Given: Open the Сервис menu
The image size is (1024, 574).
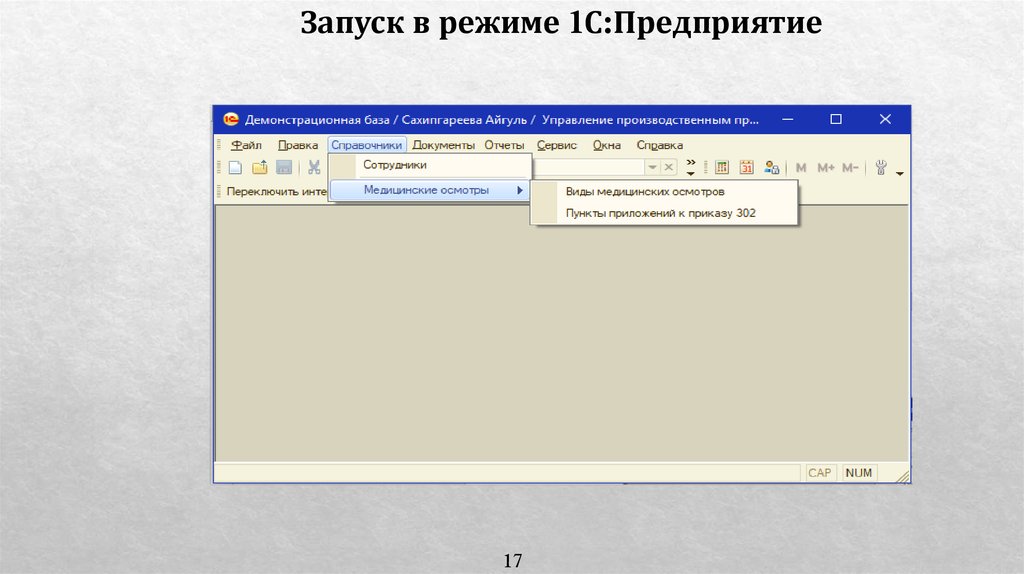Looking at the screenshot, I should [557, 145].
